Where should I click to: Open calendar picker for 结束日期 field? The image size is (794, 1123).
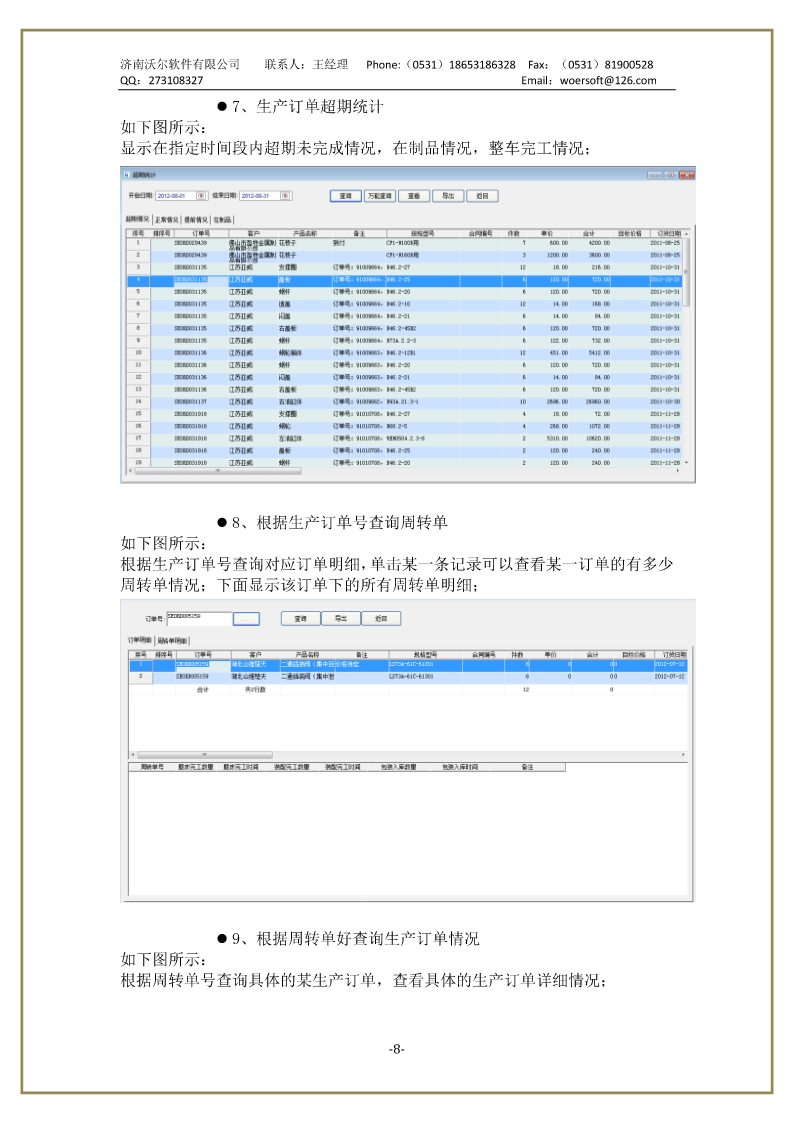[x=286, y=196]
